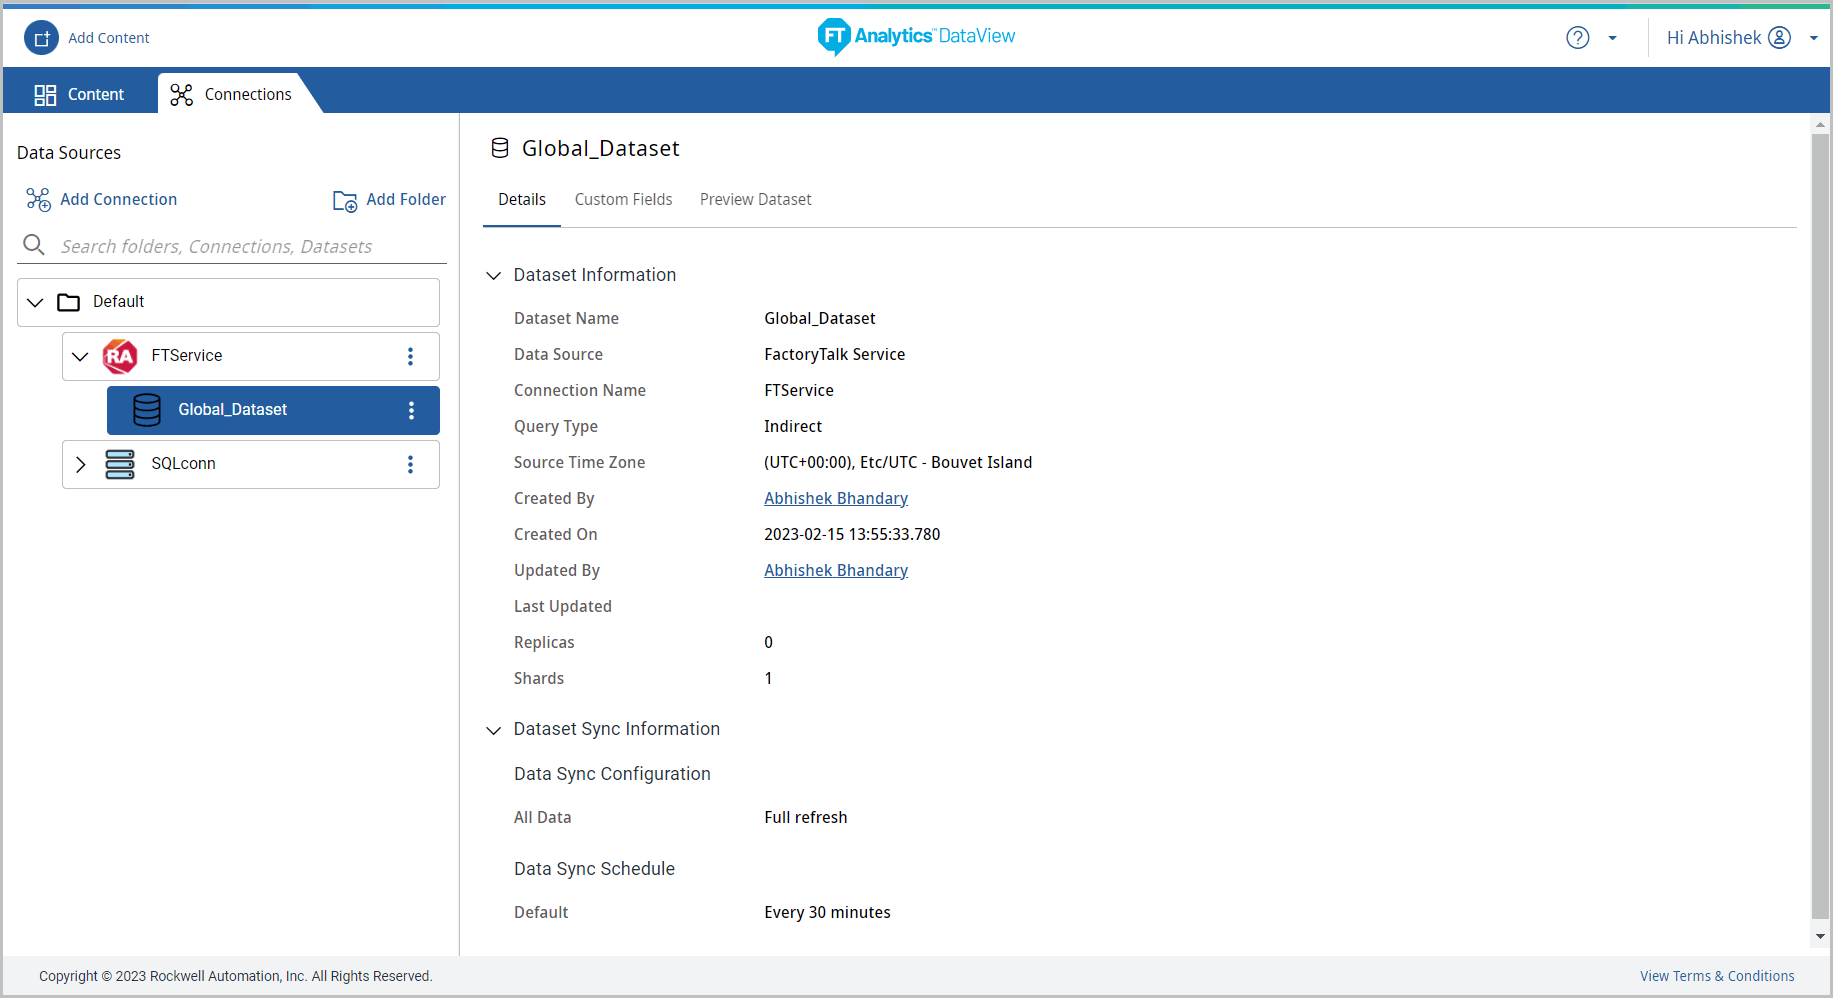Collapse the Dataset Information section
Image resolution: width=1833 pixels, height=998 pixels.
click(x=493, y=276)
